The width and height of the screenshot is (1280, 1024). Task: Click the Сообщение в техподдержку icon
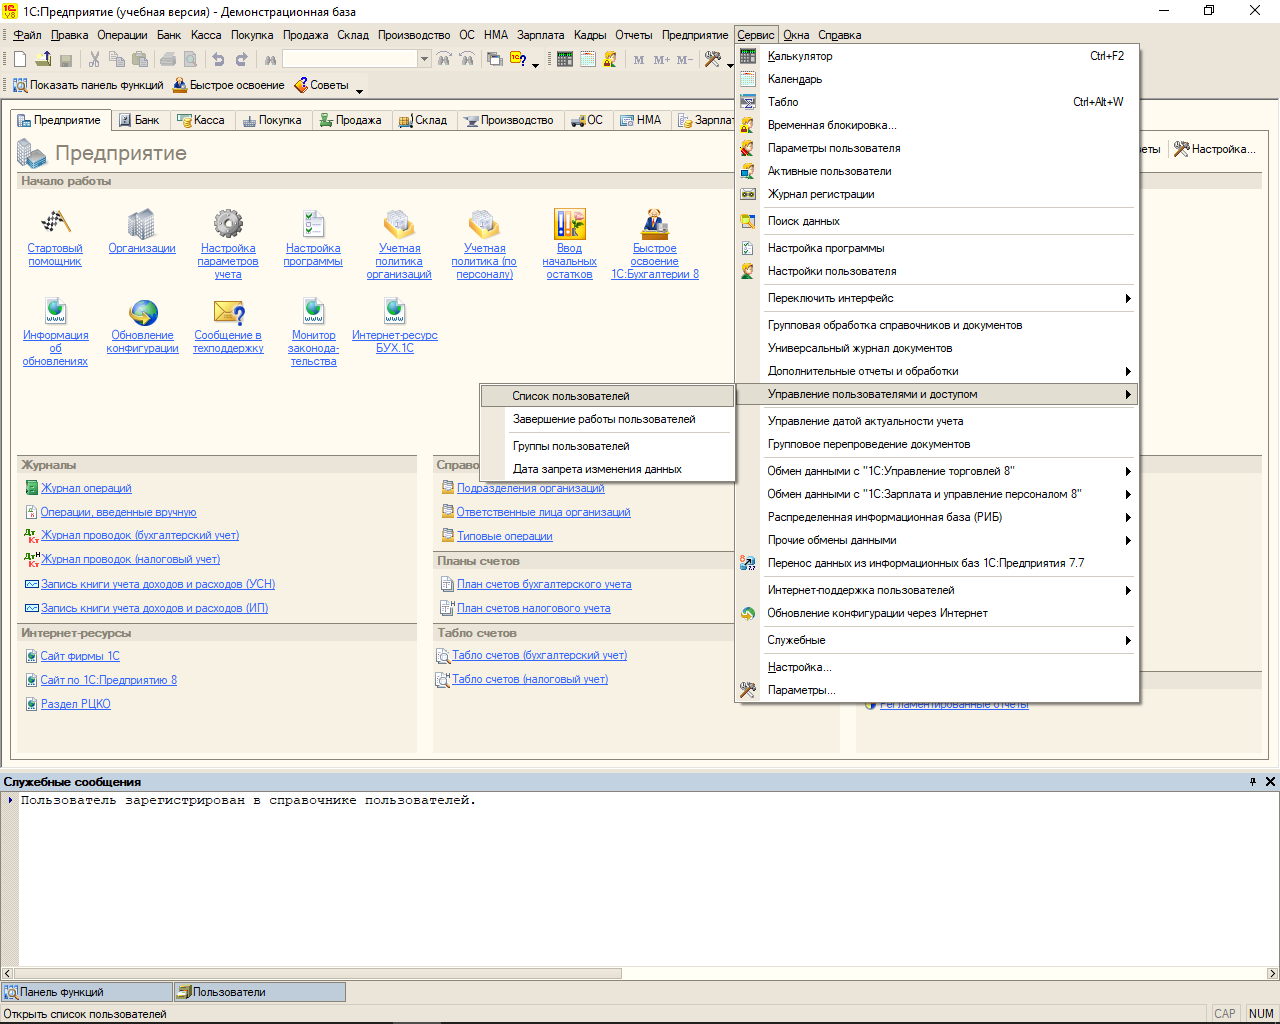tap(228, 312)
